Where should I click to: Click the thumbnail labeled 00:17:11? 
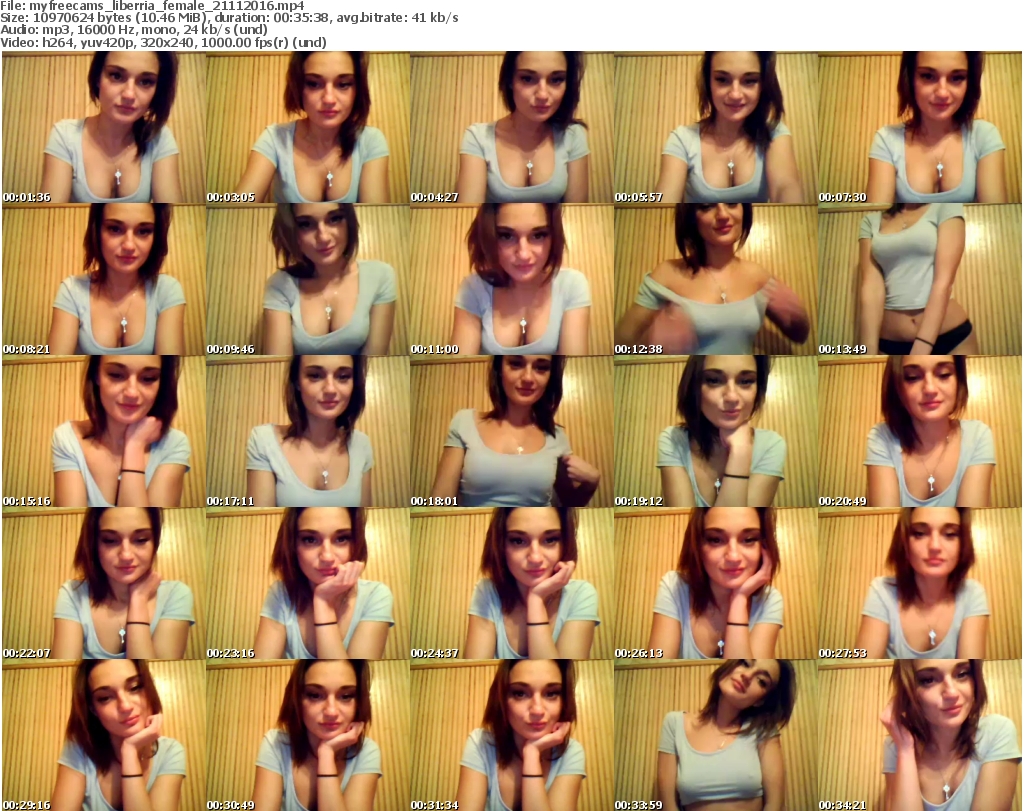pyautogui.click(x=308, y=432)
